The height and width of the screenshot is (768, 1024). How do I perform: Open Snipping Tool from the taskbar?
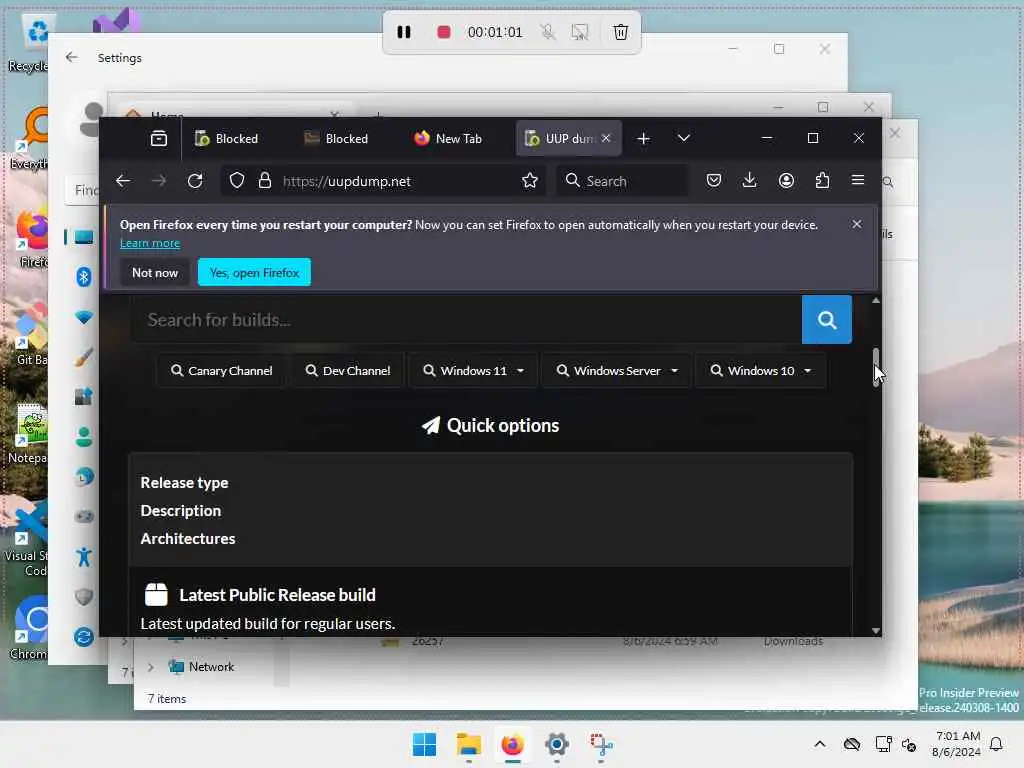(x=601, y=744)
